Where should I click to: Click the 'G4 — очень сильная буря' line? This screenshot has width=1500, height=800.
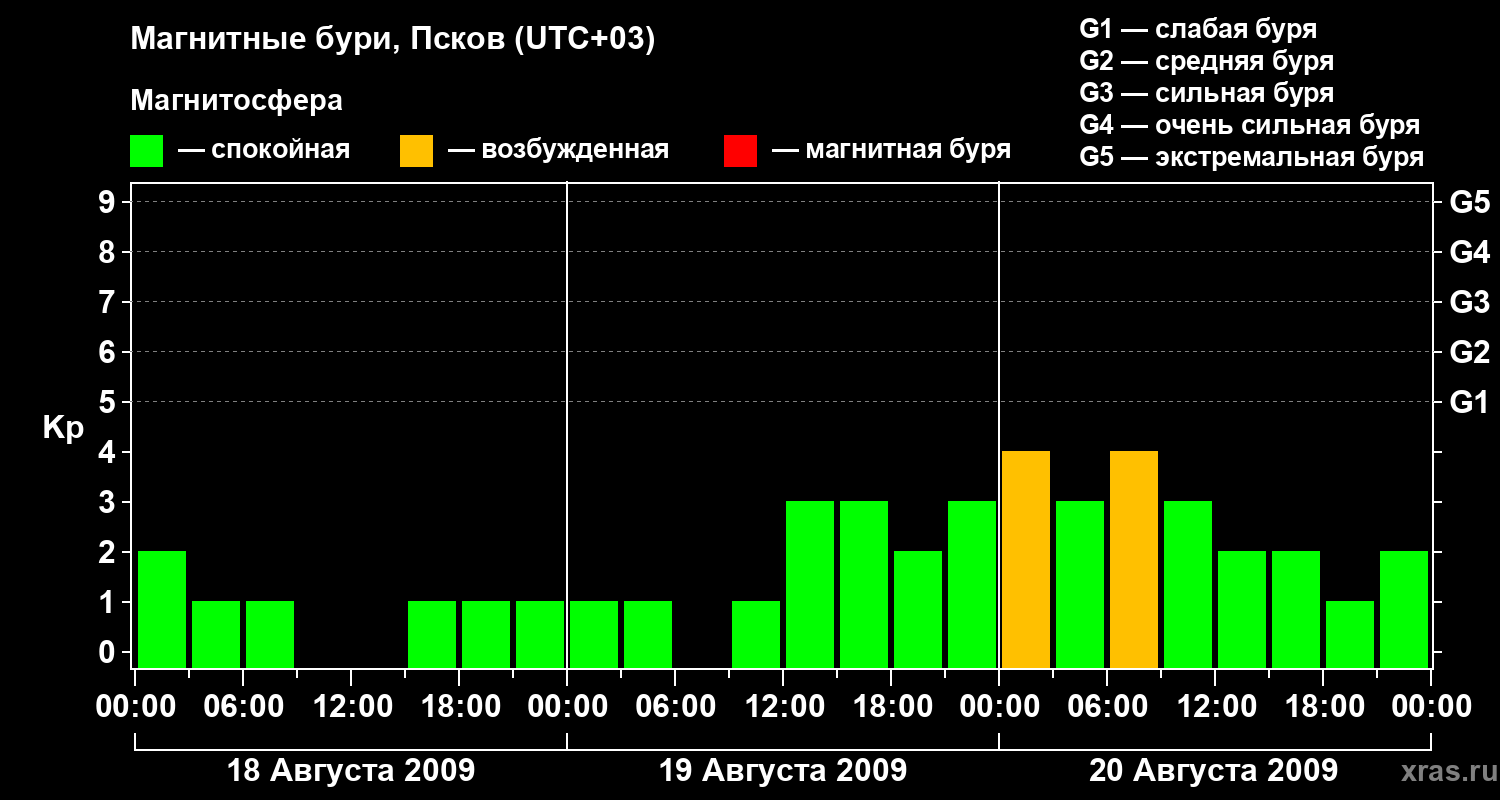[1250, 125]
